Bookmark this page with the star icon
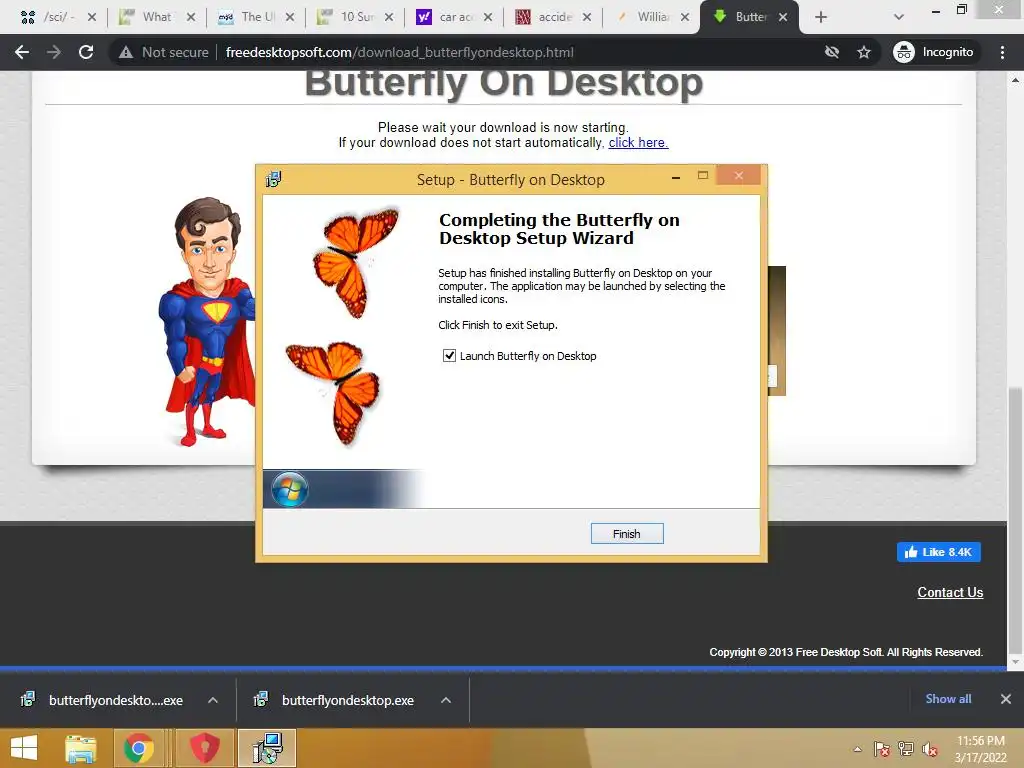Viewport: 1024px width, 768px height. [x=864, y=52]
